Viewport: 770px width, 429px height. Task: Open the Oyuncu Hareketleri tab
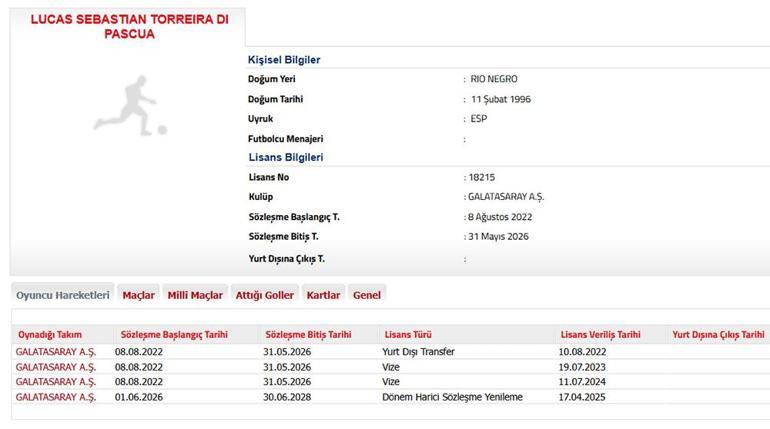[x=63, y=295]
